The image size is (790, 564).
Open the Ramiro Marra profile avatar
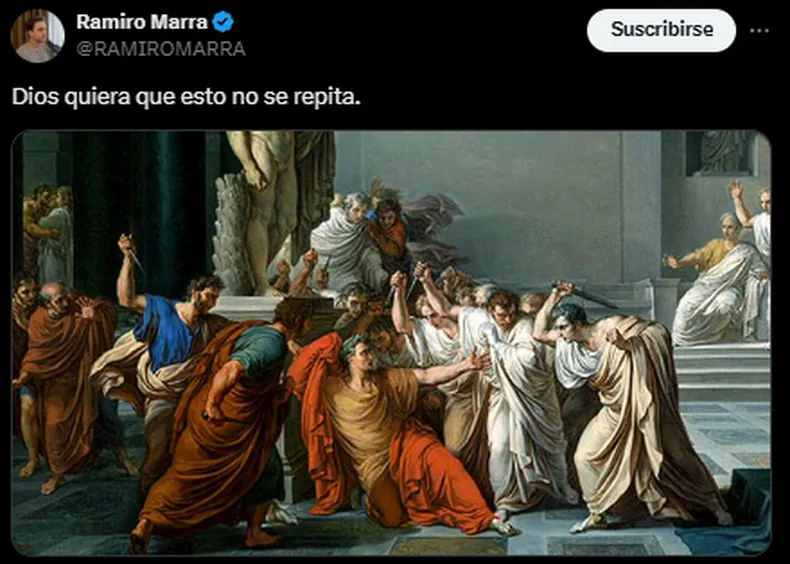[38, 36]
